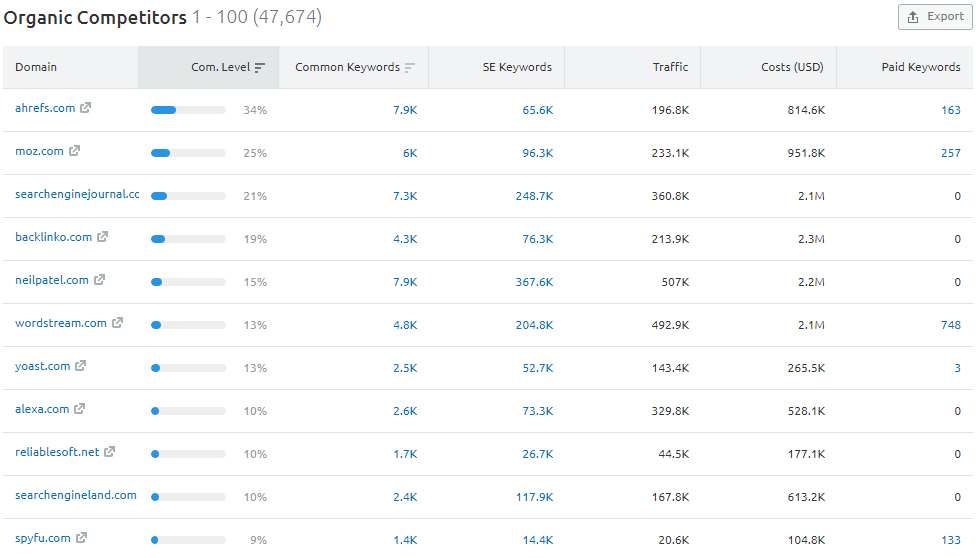Select alexa.com costs value 528.1K
Image resolution: width=976 pixels, height=558 pixels.
[x=807, y=410]
